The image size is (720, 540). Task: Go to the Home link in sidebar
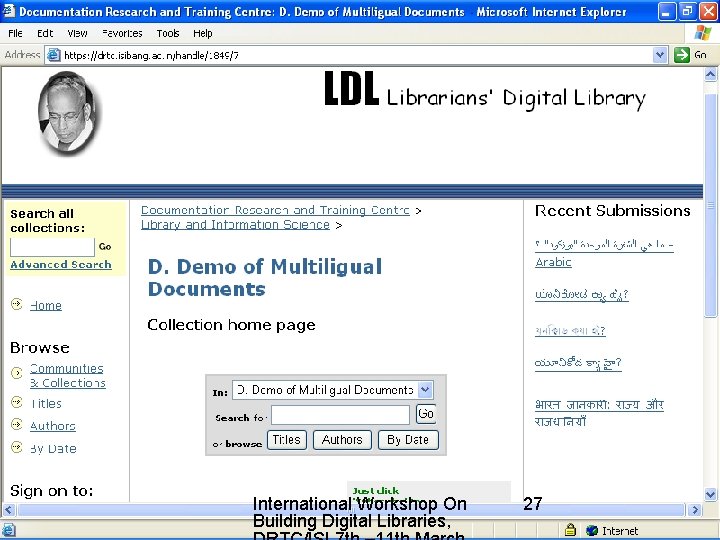click(45, 306)
